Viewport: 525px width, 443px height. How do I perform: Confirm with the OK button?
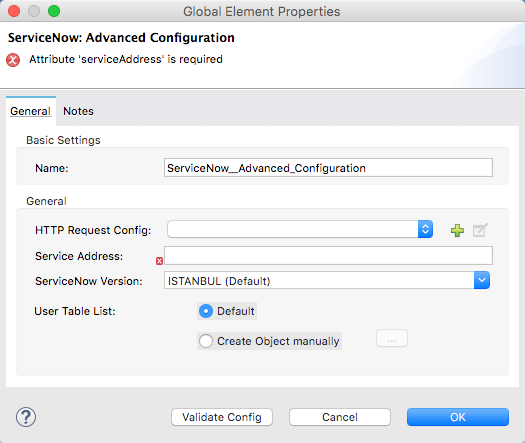(x=458, y=417)
